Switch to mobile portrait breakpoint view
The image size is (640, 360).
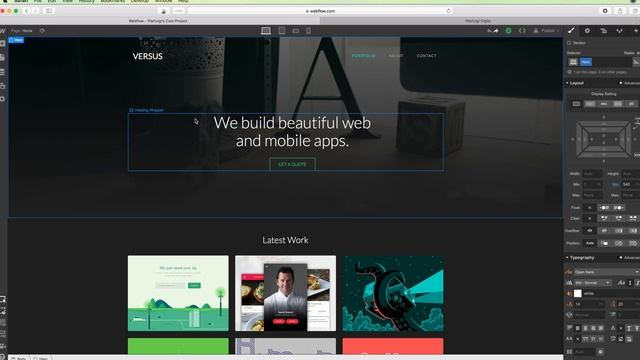309,31
